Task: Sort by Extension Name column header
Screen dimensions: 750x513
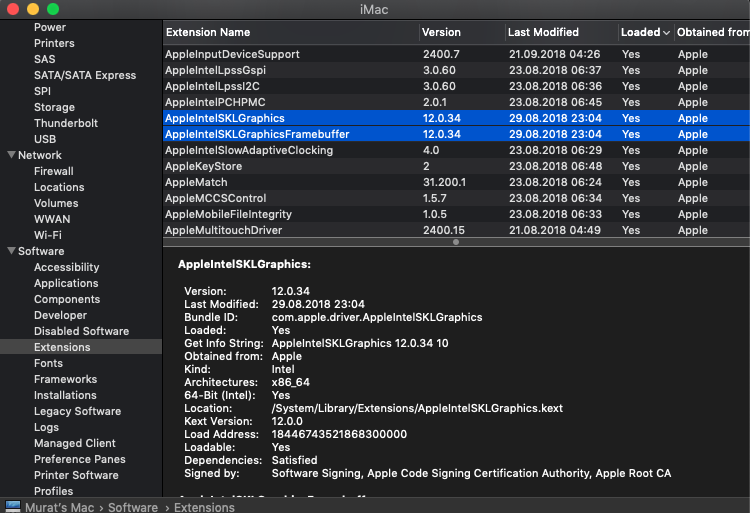Action: [291, 33]
